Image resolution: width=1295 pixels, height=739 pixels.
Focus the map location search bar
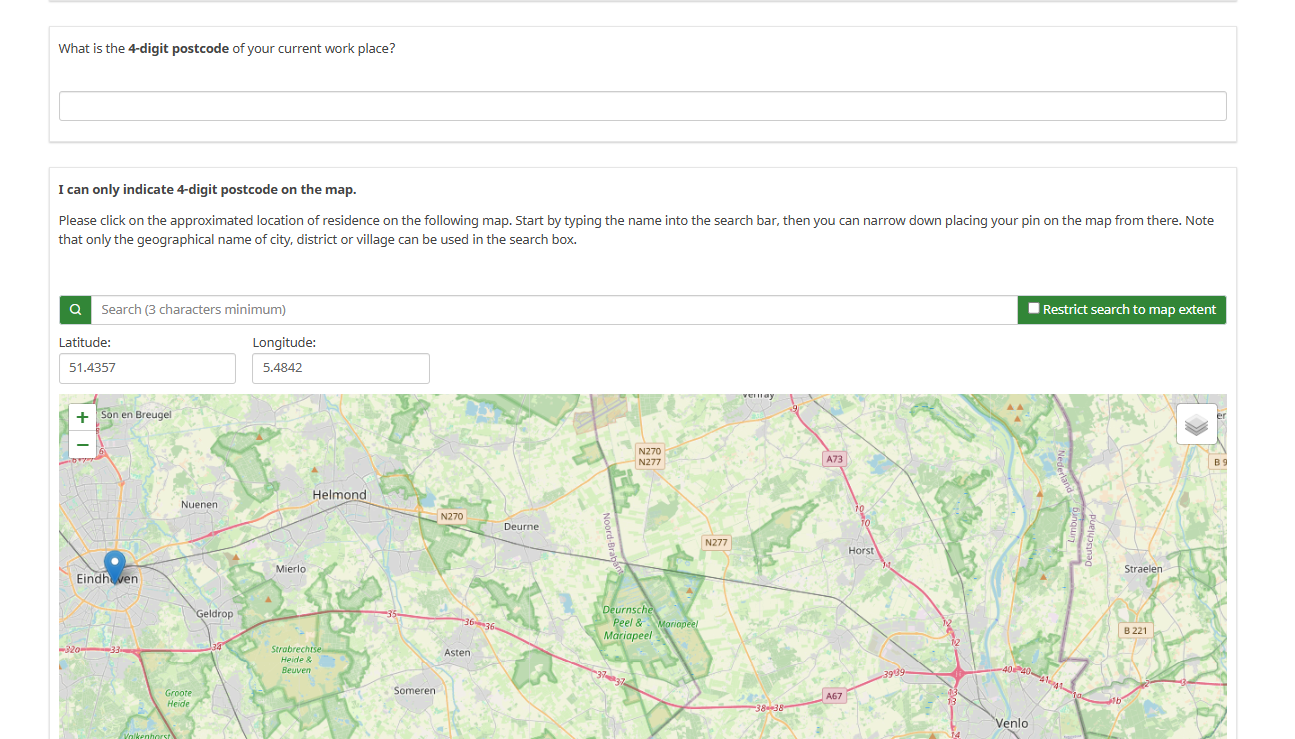(554, 310)
